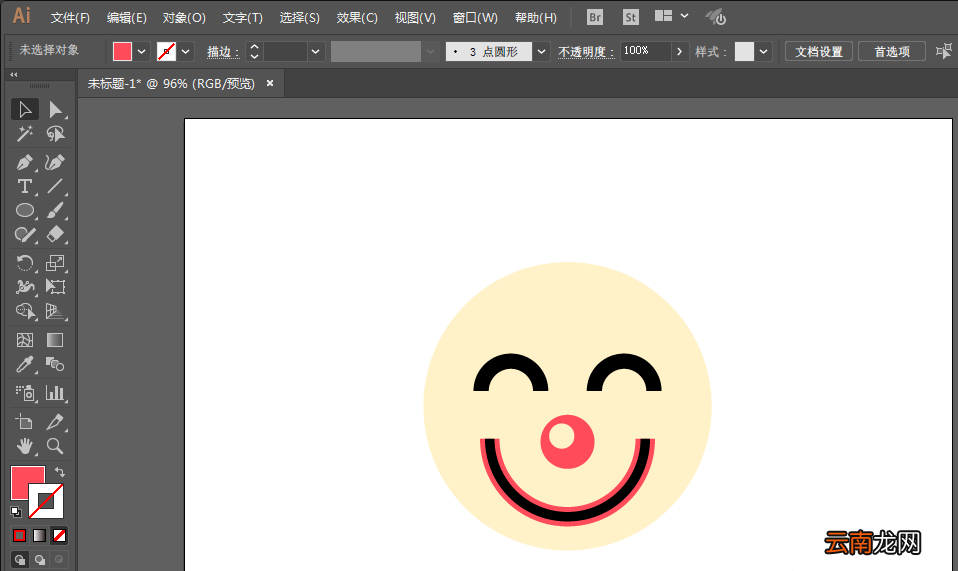Open Adobe Stock (St) icon
The image size is (958, 571).
coord(631,17)
